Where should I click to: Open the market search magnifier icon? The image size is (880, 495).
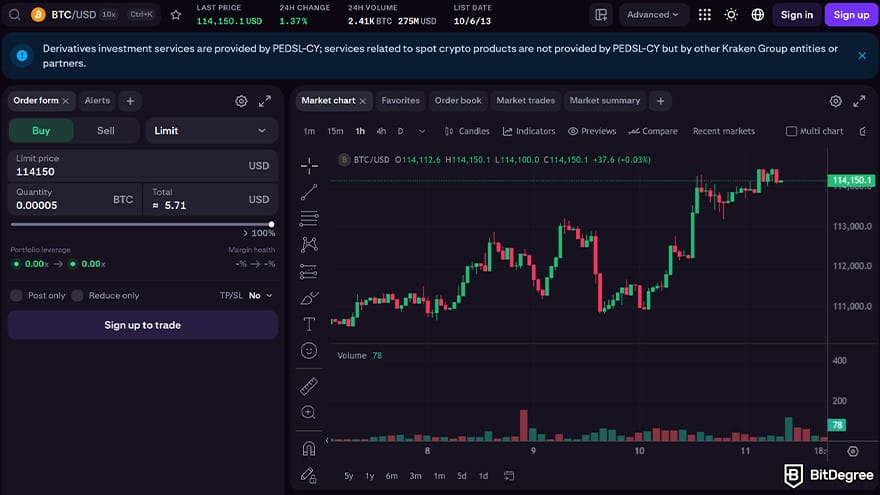coord(15,15)
